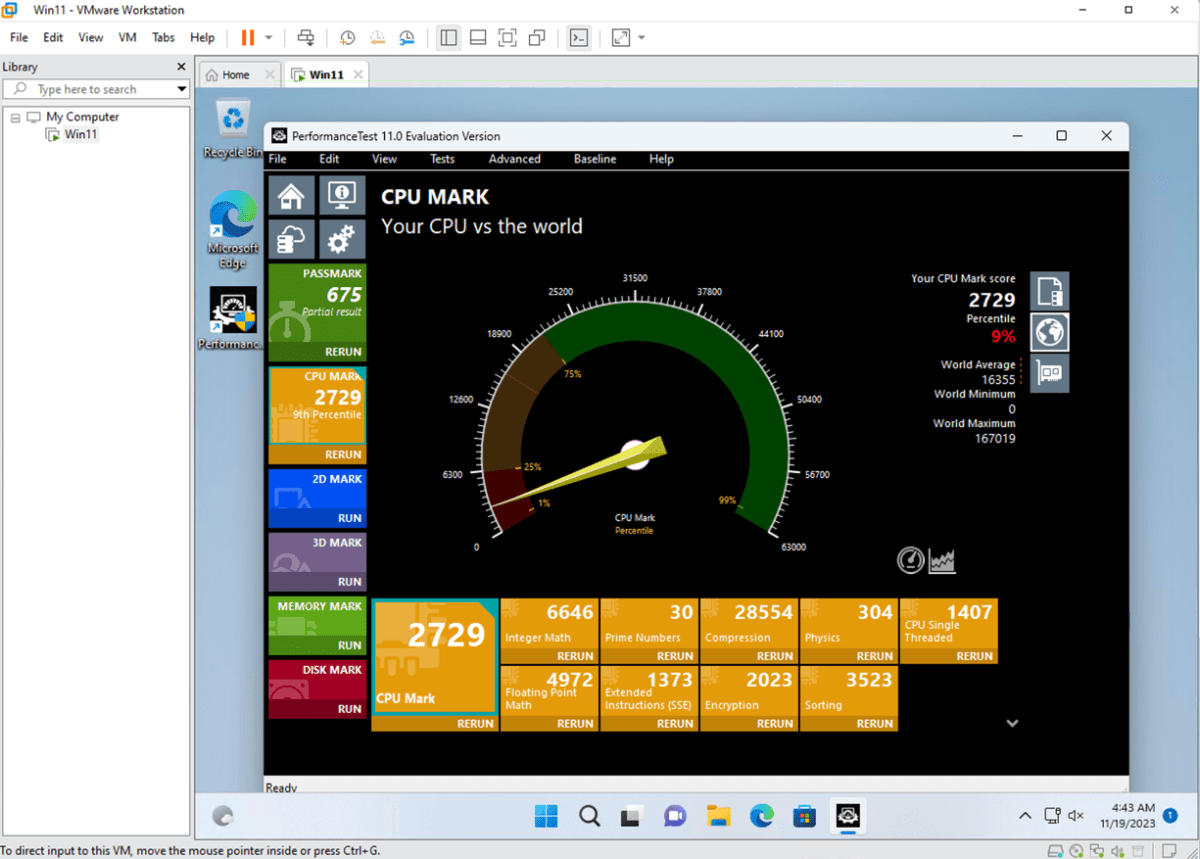Enter full screen mode icon
The image size is (1200, 859).
coord(507,38)
